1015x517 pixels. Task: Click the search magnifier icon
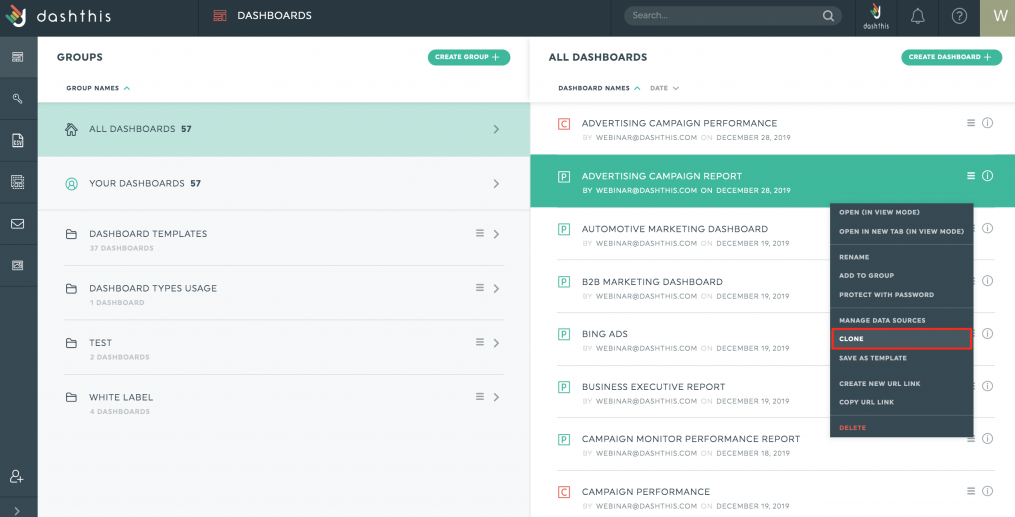click(828, 16)
